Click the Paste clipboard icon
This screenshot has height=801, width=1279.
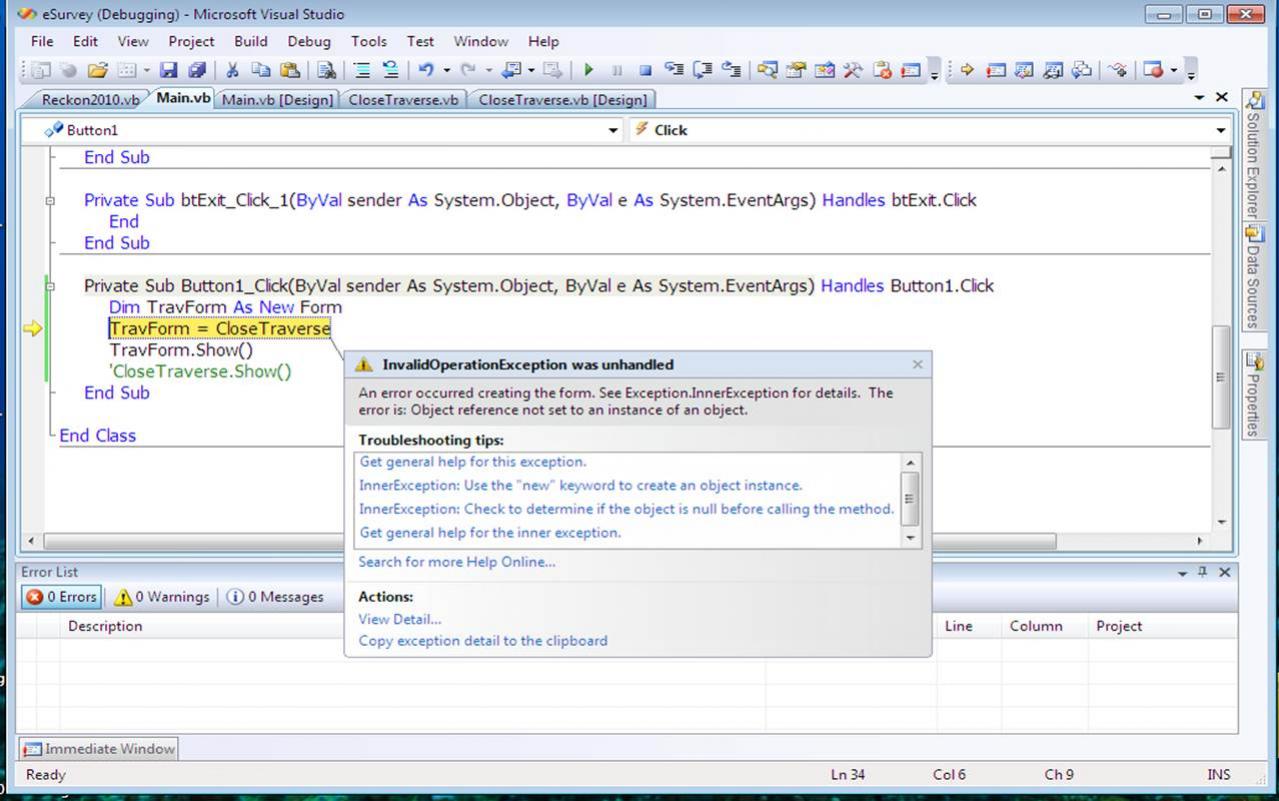coord(290,70)
